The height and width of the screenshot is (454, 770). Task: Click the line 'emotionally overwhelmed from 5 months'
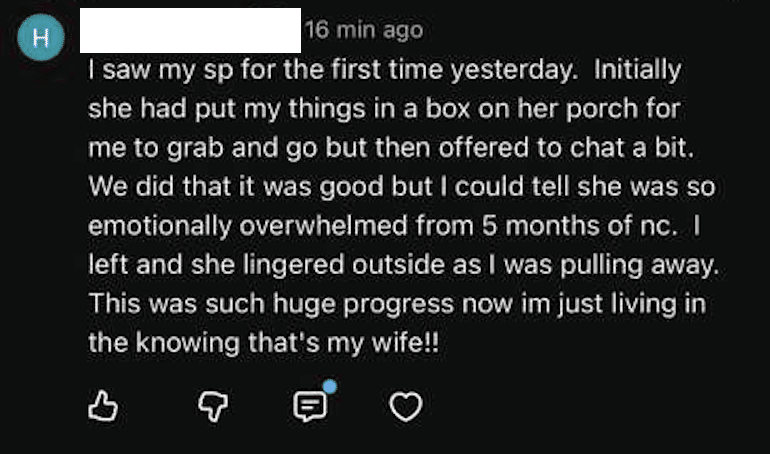tap(394, 226)
